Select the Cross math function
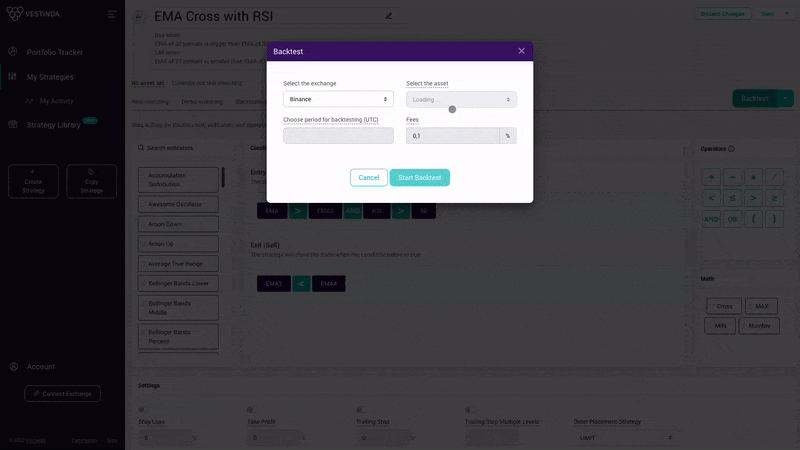This screenshot has height=450, width=800. [x=724, y=306]
